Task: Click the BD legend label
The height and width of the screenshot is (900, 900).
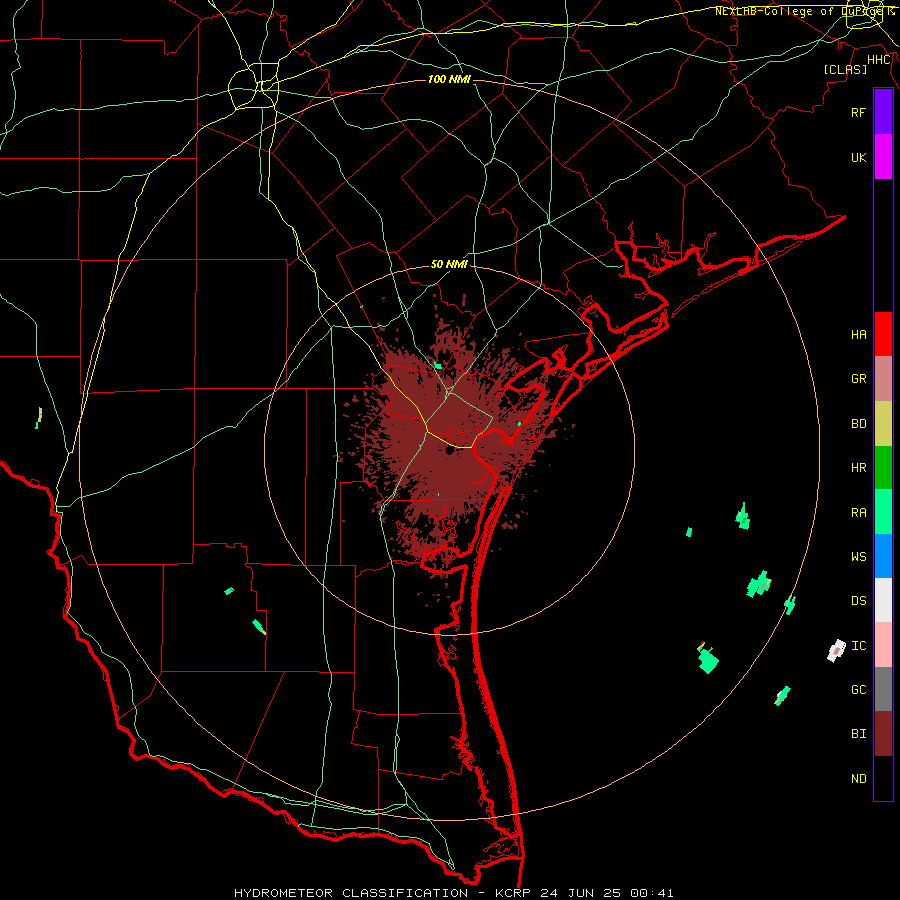Action: pos(858,424)
